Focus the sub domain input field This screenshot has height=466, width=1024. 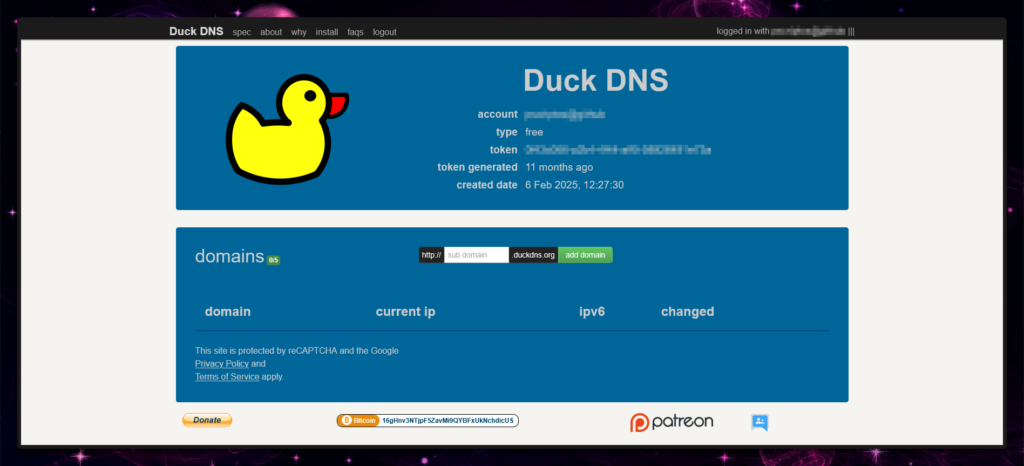coord(476,255)
